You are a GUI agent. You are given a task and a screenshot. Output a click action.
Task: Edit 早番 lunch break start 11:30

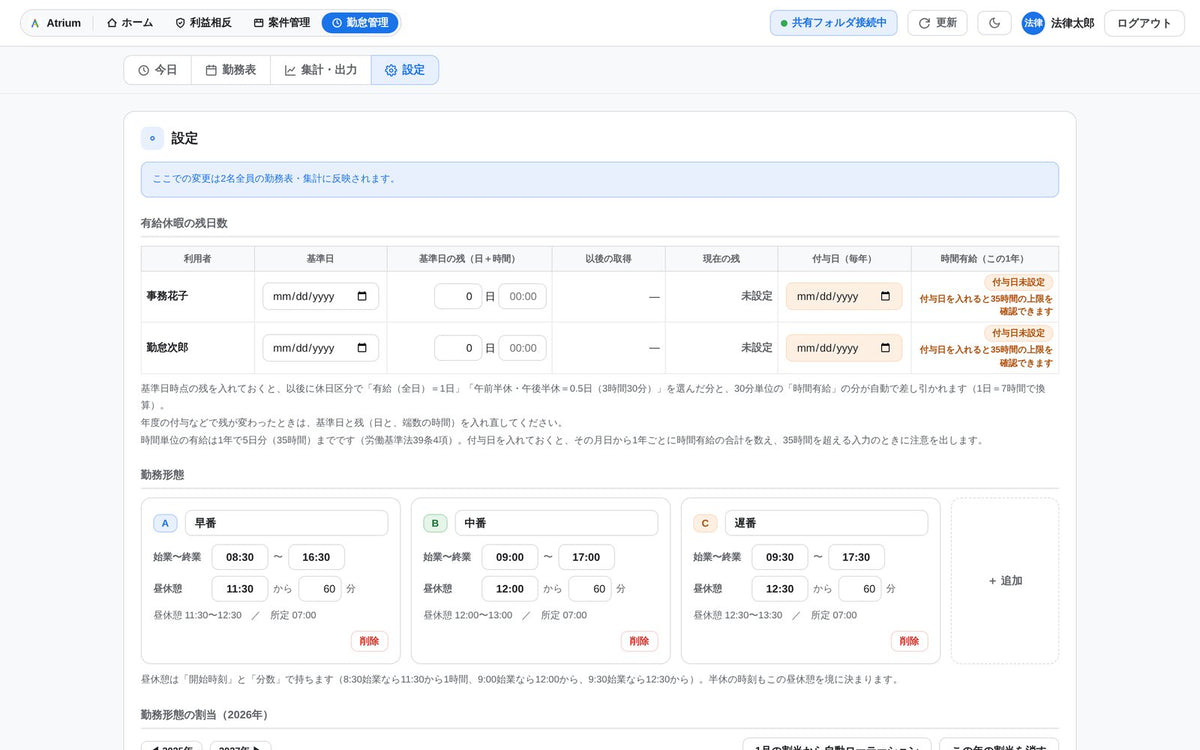240,589
